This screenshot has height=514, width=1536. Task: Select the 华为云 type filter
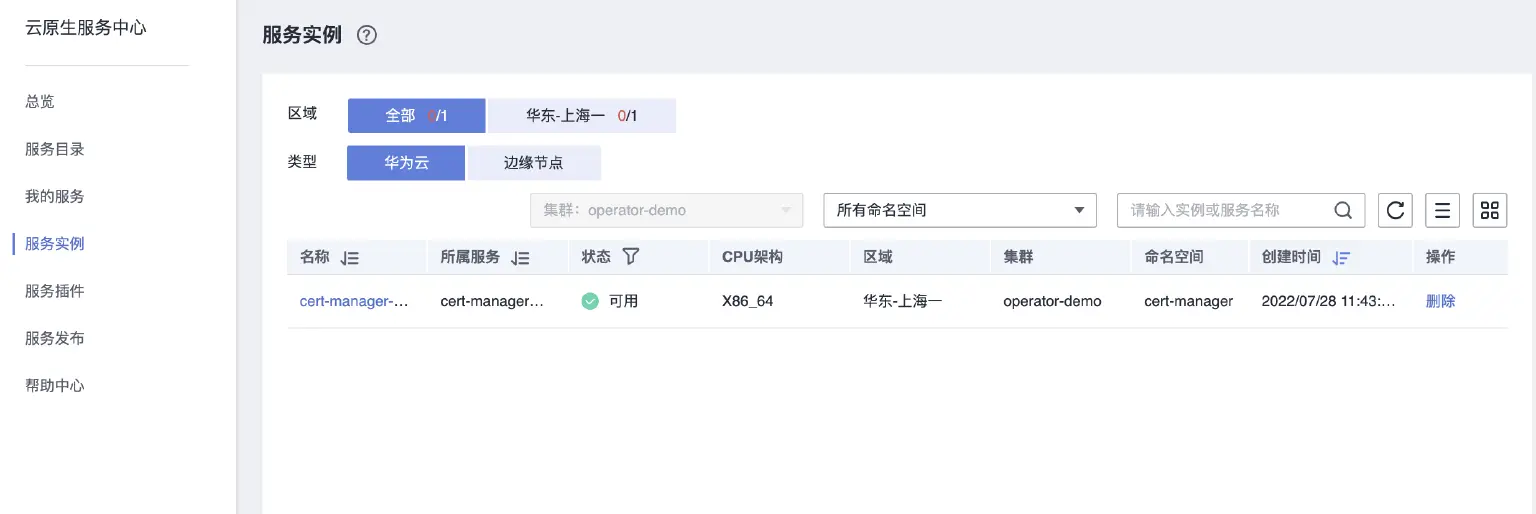point(406,163)
